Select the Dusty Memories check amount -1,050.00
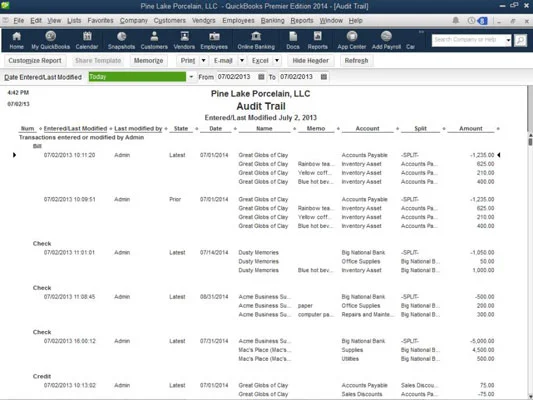Screen dimensions: 533x400 coord(482,253)
